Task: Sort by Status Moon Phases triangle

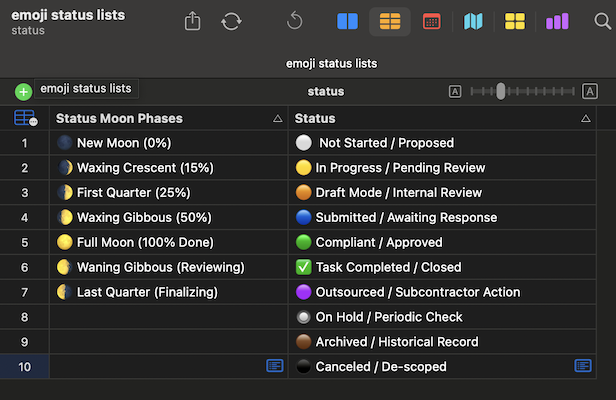Action: (x=277, y=118)
